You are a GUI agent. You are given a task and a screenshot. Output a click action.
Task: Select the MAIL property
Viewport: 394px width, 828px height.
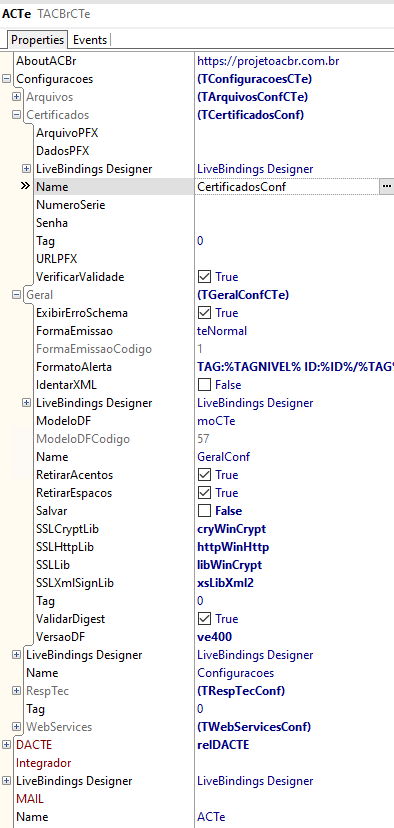[x=30, y=798]
